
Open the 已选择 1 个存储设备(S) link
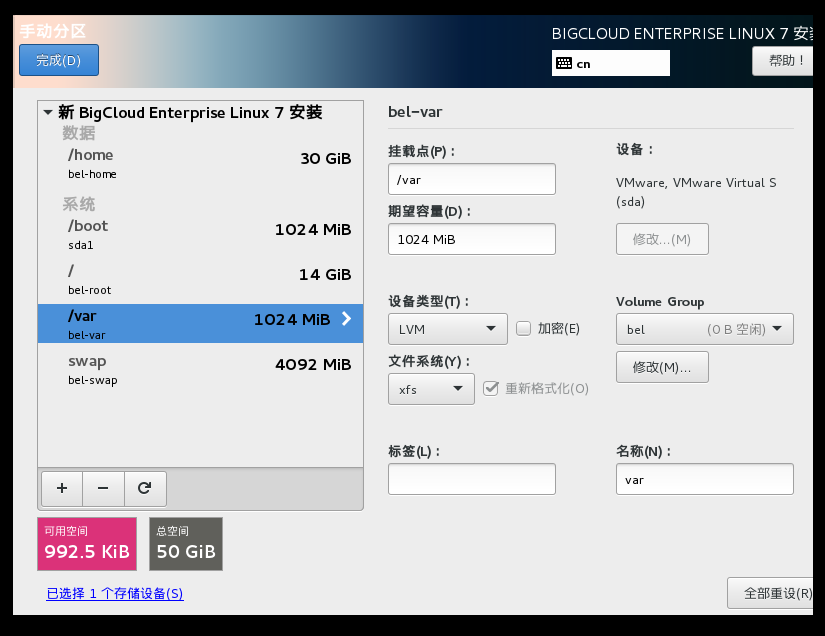click(x=115, y=593)
